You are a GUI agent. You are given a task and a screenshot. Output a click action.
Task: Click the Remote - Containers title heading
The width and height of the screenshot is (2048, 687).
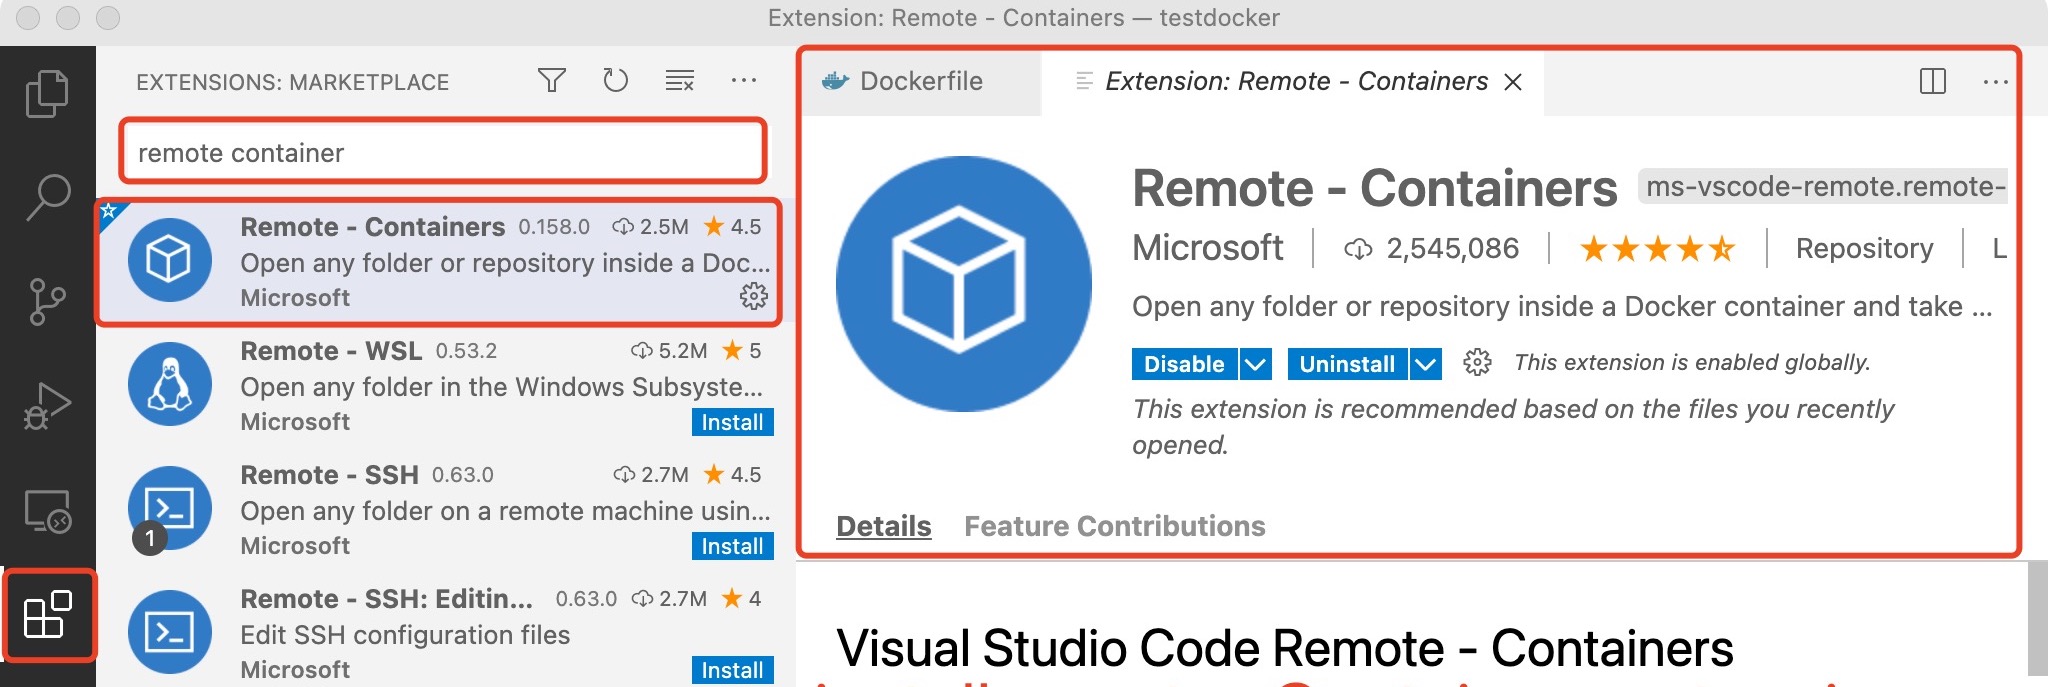pos(1374,188)
